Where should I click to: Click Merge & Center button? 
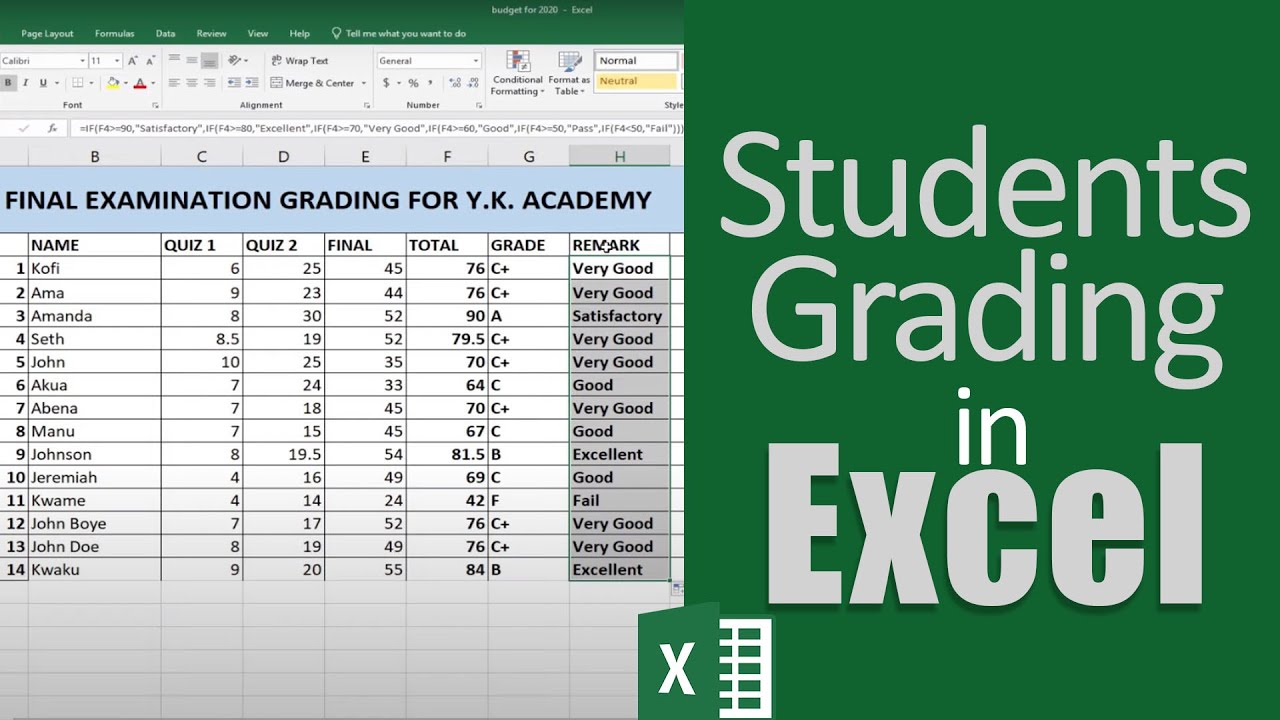pos(313,83)
